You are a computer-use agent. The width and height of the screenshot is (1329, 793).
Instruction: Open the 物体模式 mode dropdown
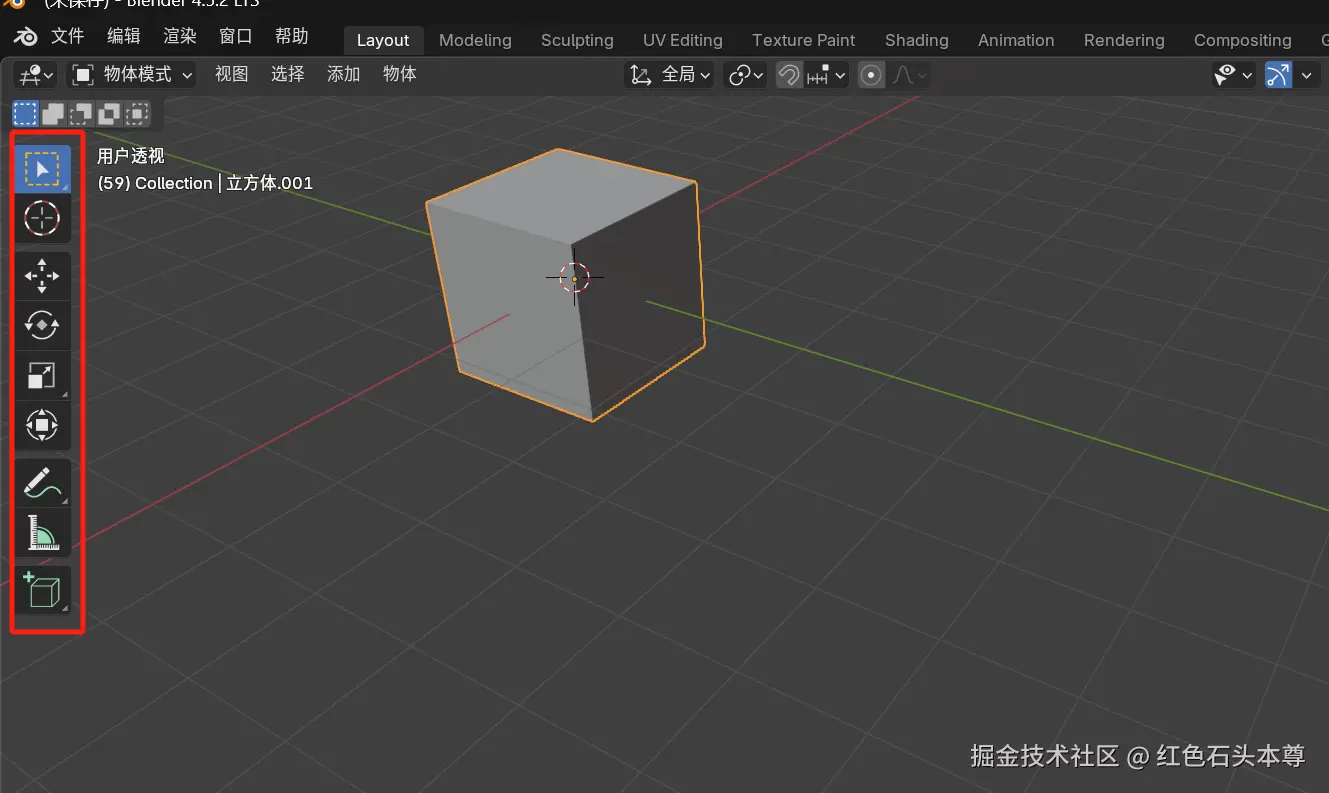pos(131,75)
